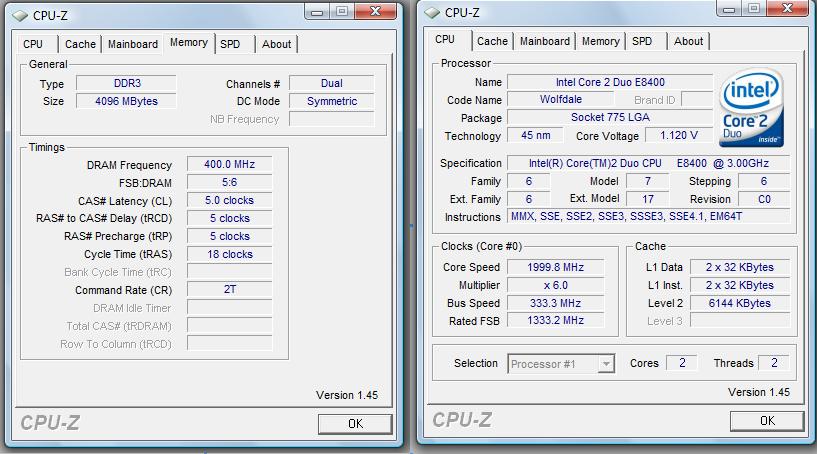Switch to SPD tab in right window
The image size is (817, 454).
642,41
